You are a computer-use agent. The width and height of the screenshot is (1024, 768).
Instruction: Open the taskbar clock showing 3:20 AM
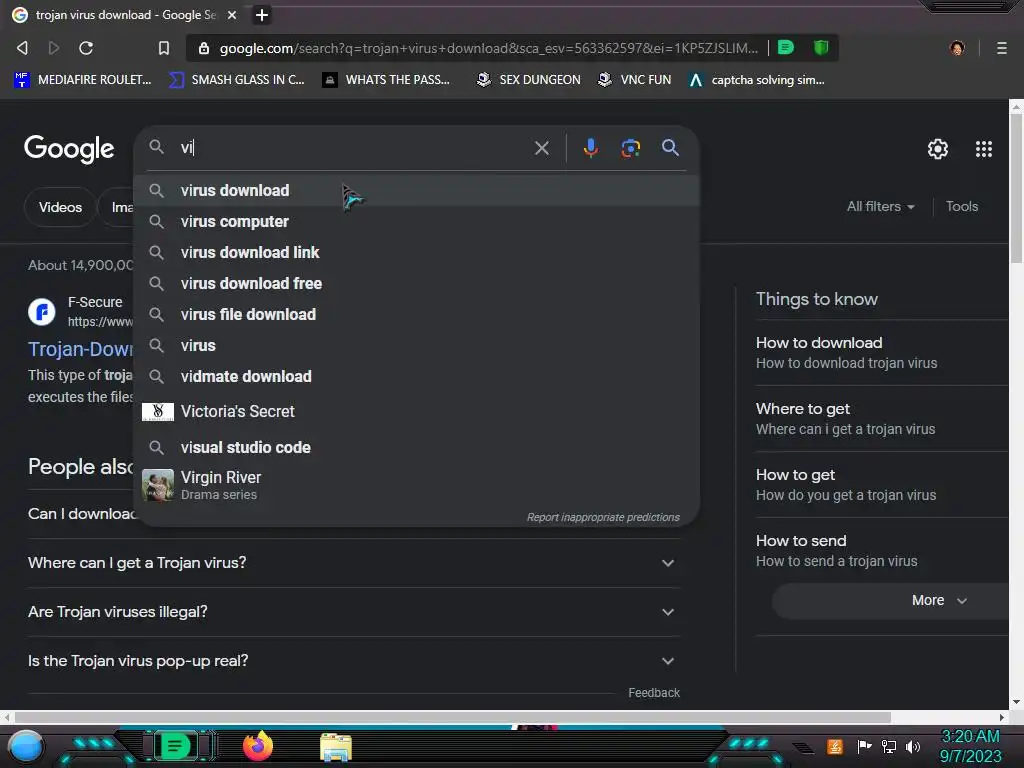pos(970,746)
